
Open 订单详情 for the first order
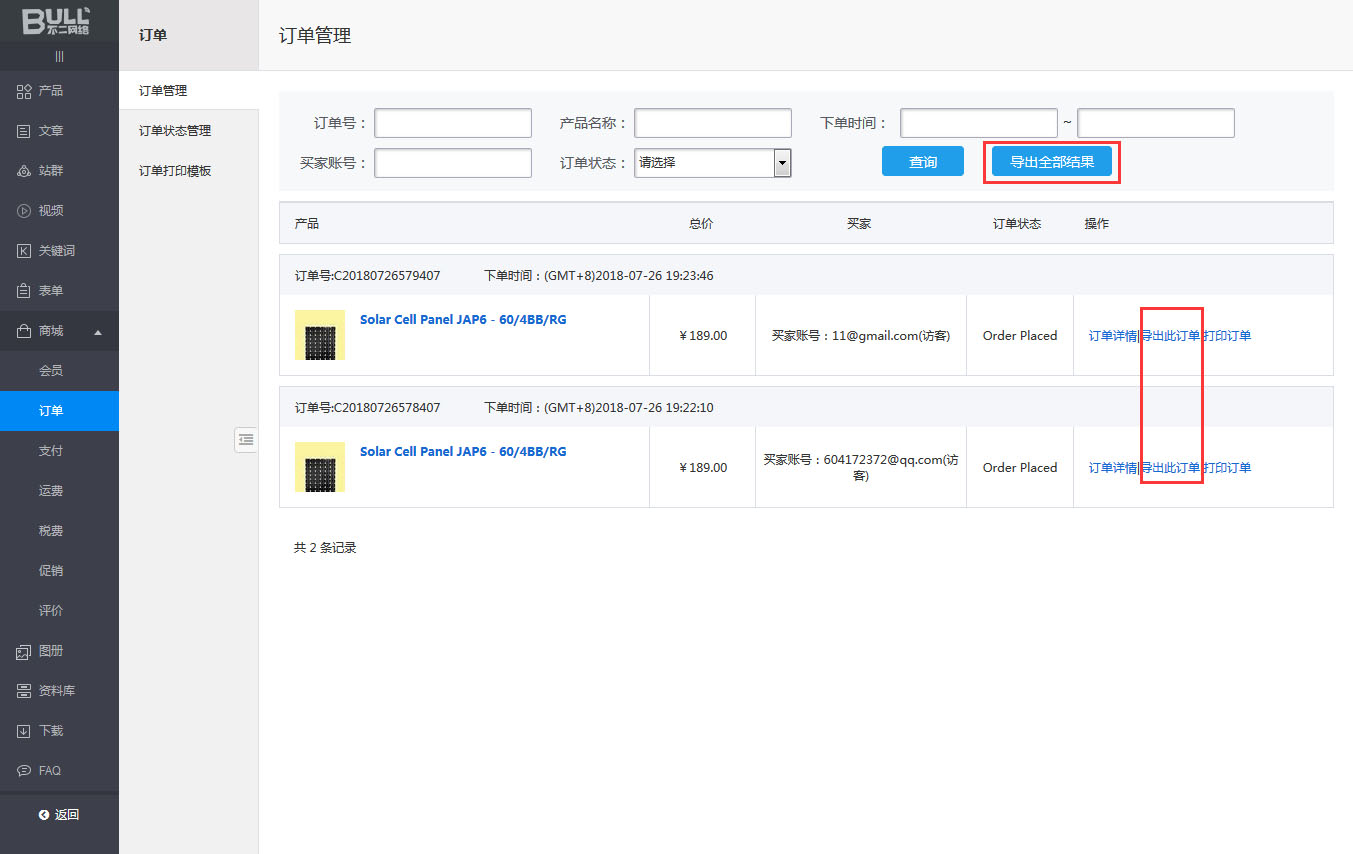(1112, 336)
